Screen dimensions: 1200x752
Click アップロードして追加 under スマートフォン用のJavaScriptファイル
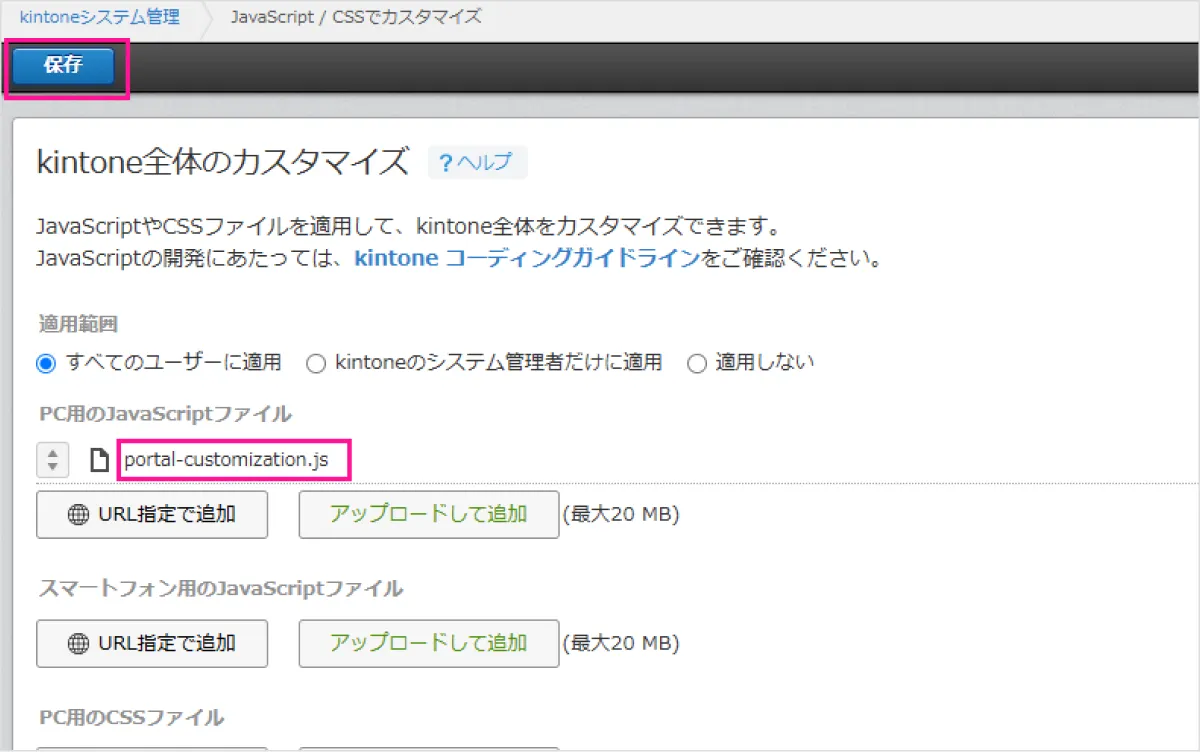tap(429, 643)
